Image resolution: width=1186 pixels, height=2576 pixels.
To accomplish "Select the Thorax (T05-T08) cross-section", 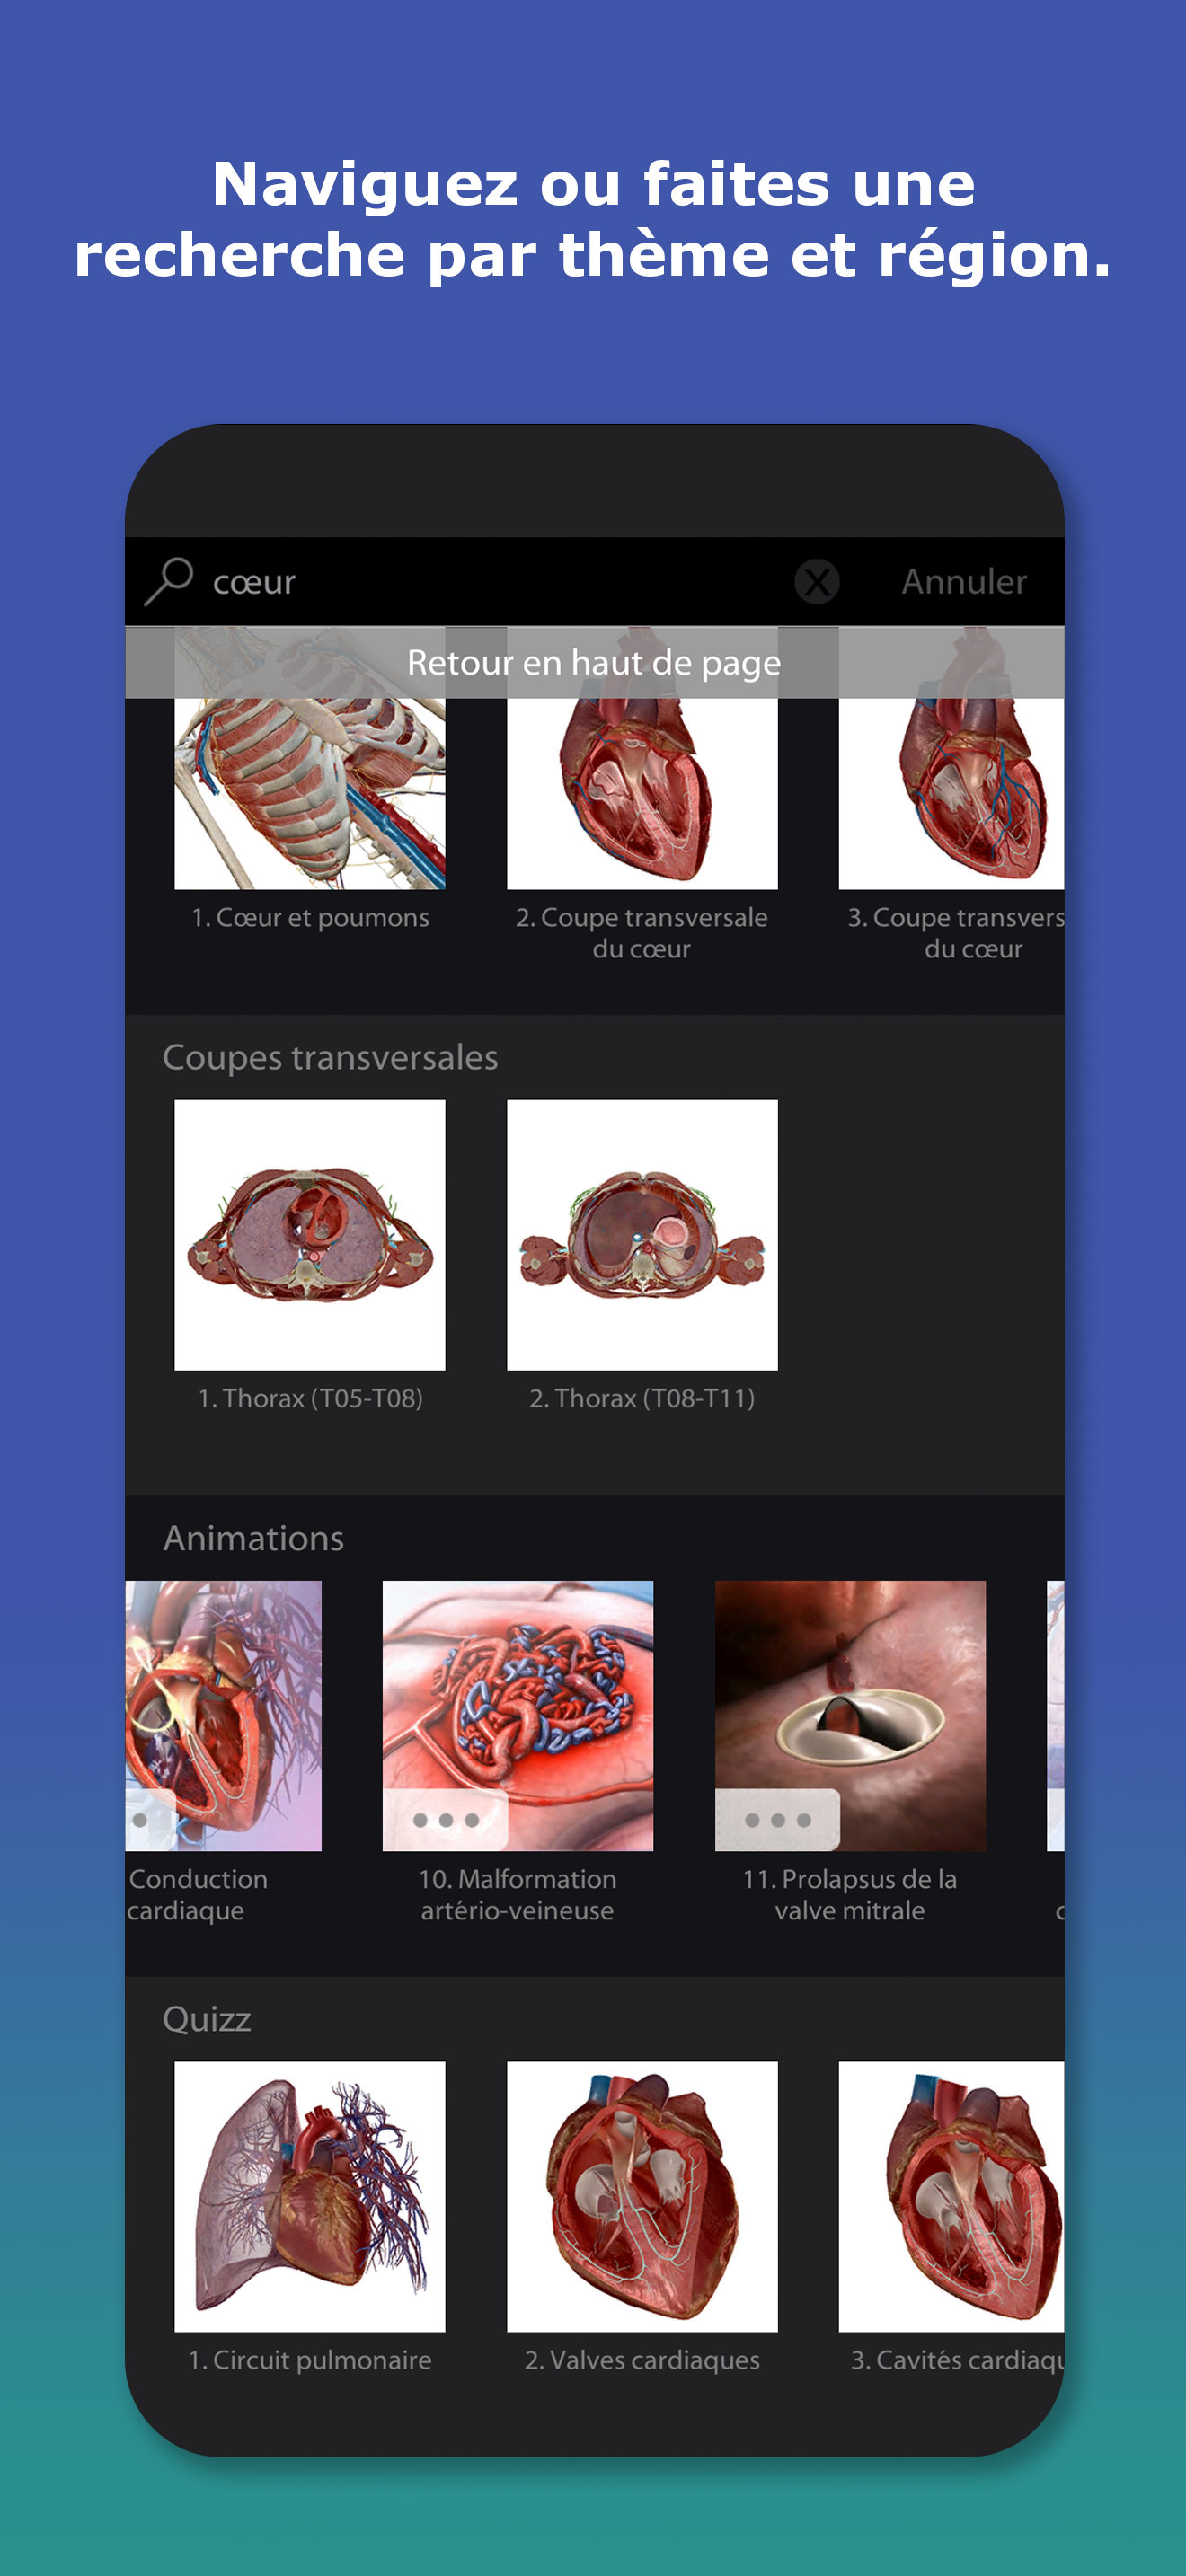I will coord(310,1235).
